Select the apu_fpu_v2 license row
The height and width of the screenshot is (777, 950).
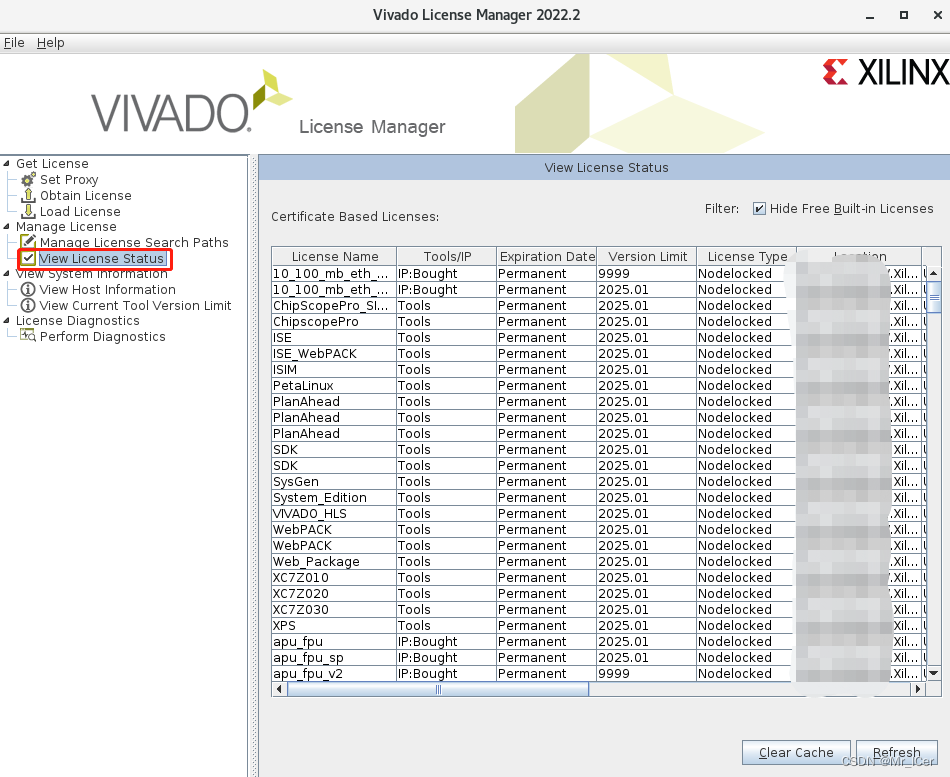click(x=597, y=673)
